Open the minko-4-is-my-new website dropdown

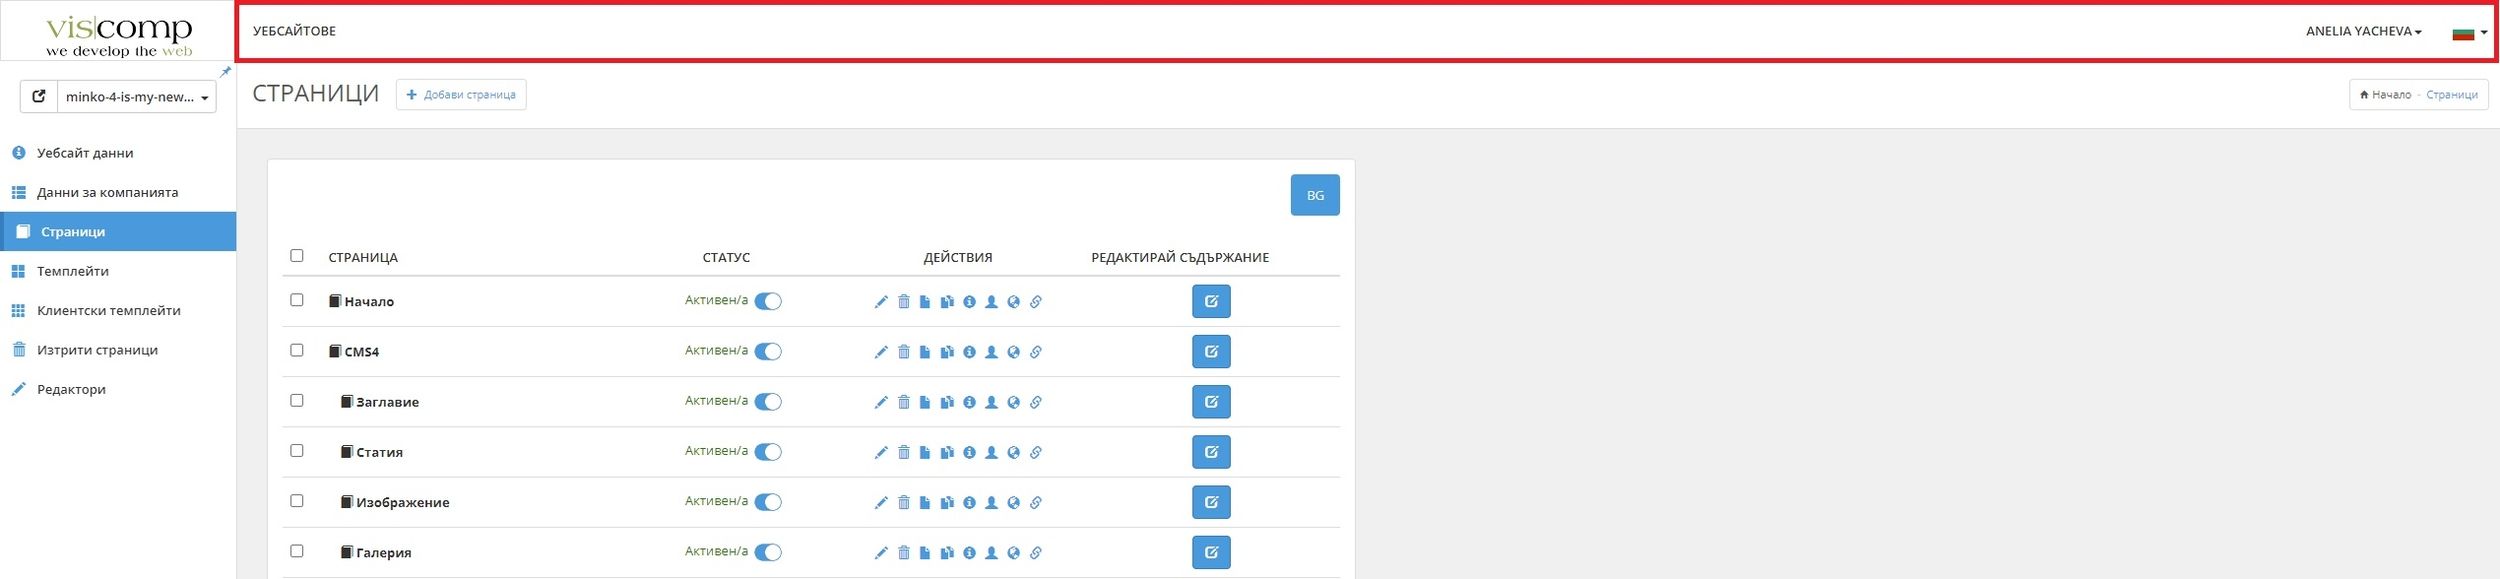tap(136, 97)
